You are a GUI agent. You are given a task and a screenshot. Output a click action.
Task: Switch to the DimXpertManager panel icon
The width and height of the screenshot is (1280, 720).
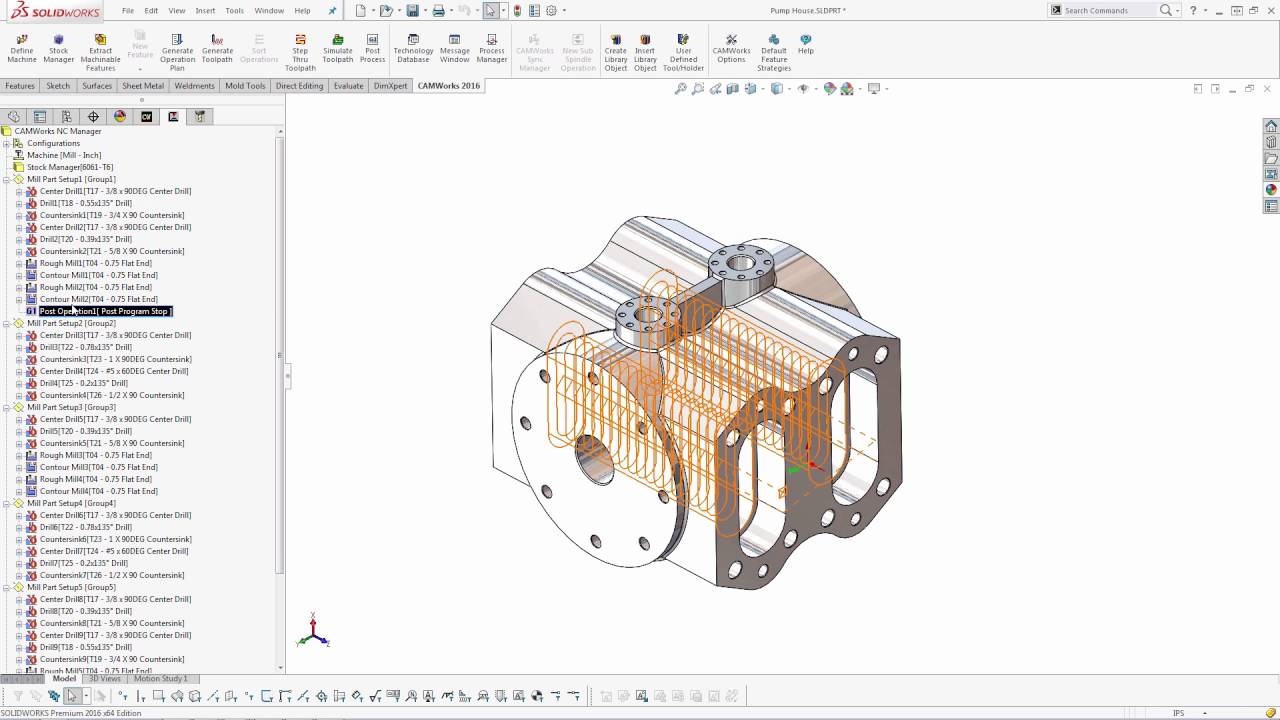click(x=93, y=116)
